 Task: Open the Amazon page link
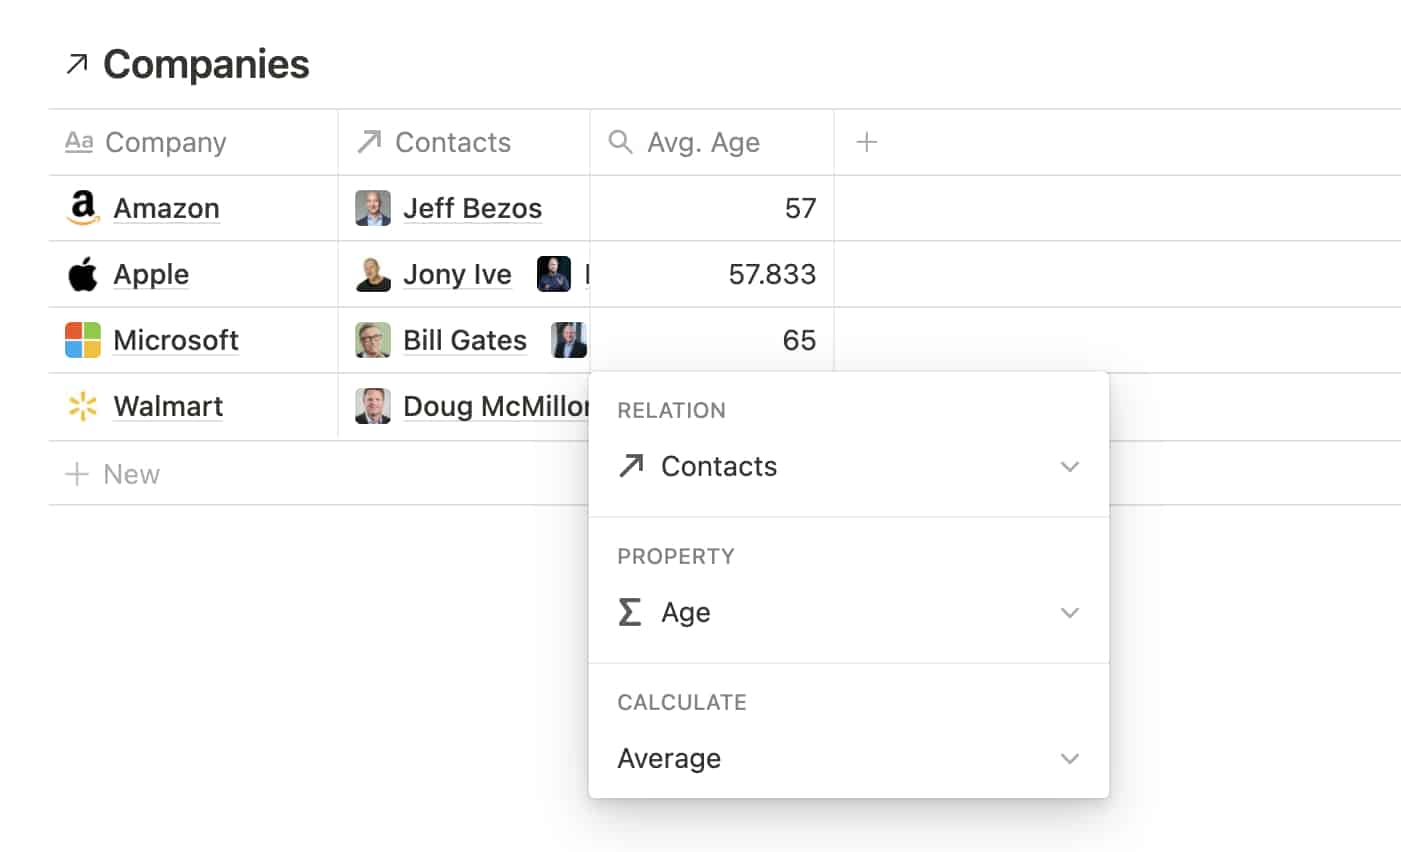[x=166, y=208]
